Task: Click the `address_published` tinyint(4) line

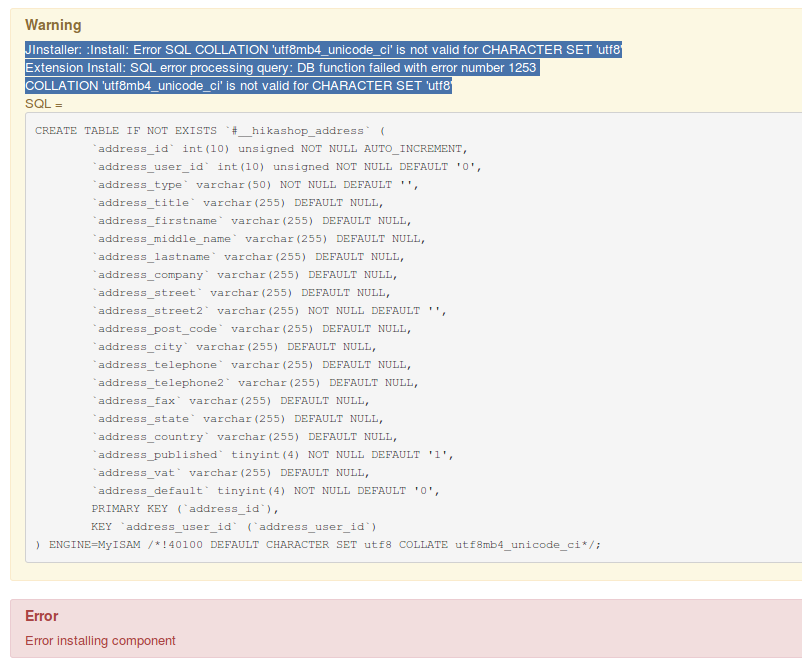Action: pyautogui.click(x=273, y=455)
